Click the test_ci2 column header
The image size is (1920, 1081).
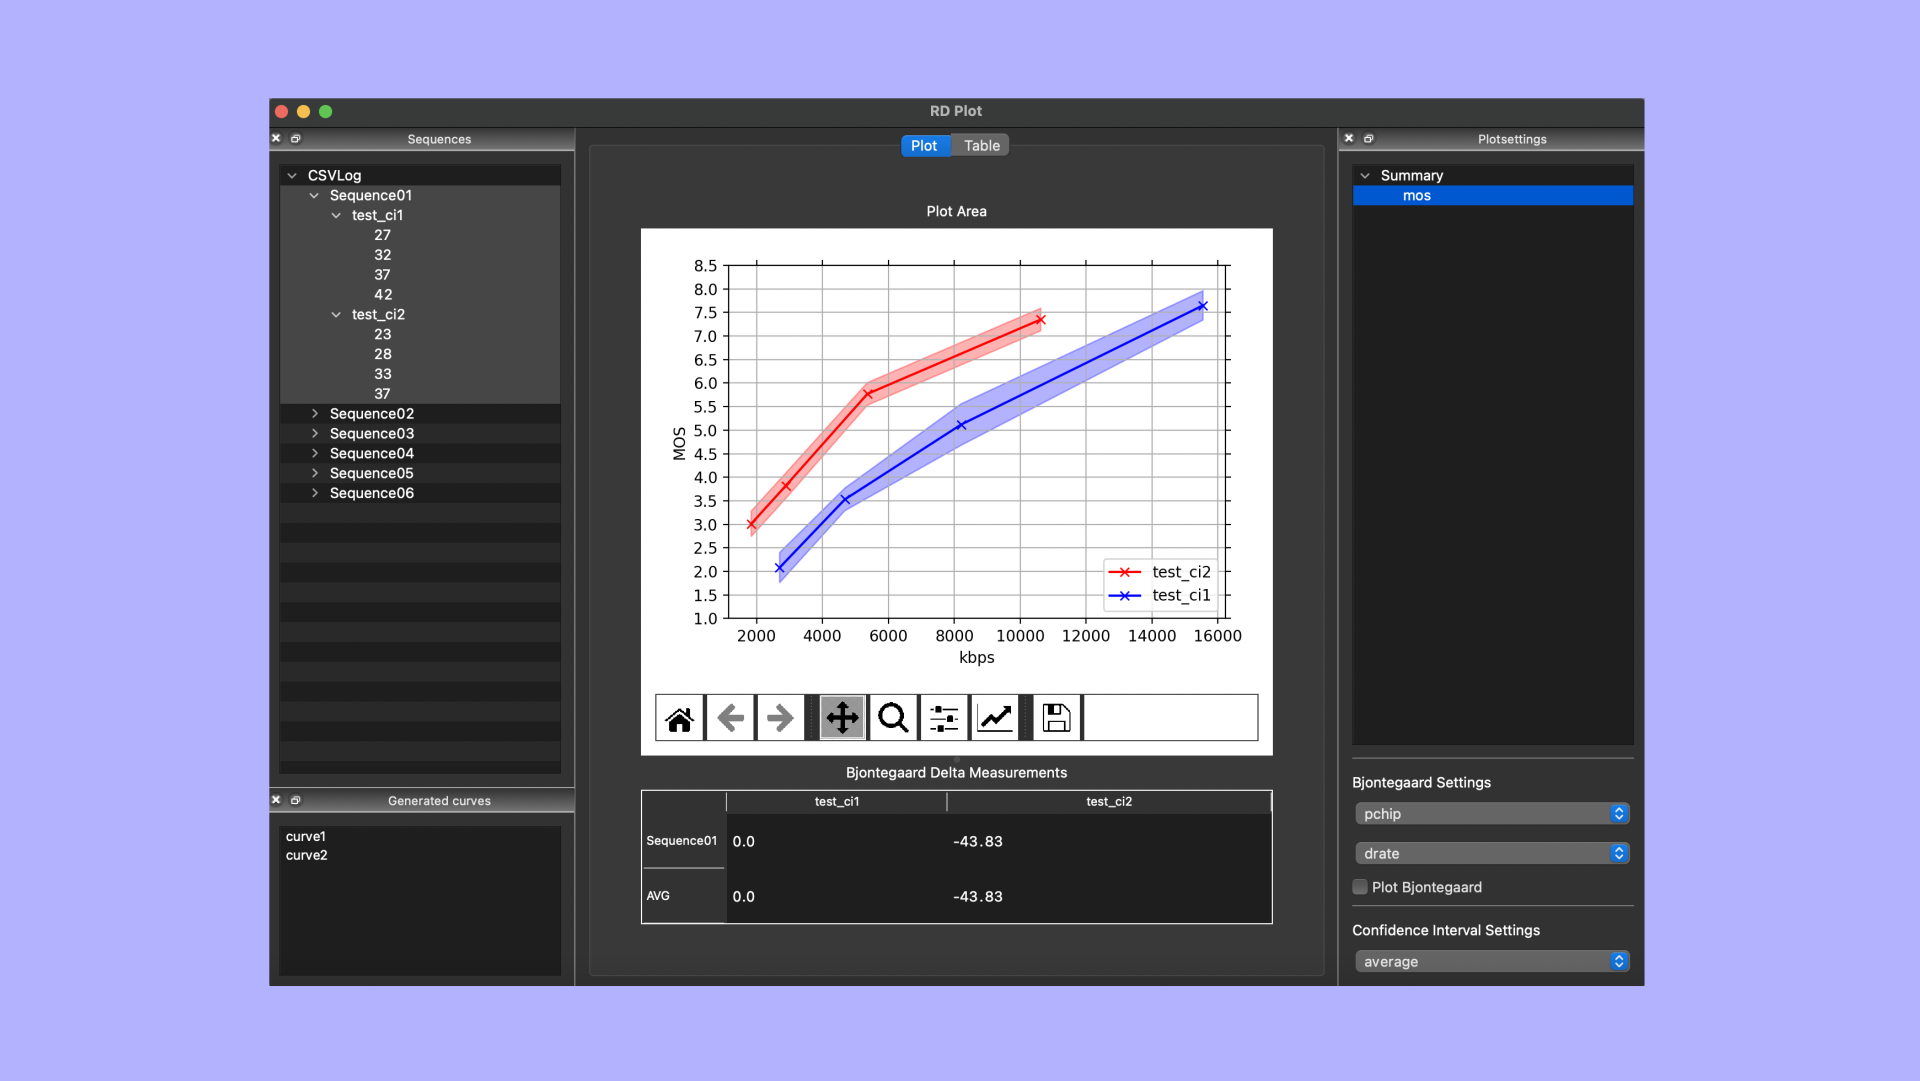1109,802
